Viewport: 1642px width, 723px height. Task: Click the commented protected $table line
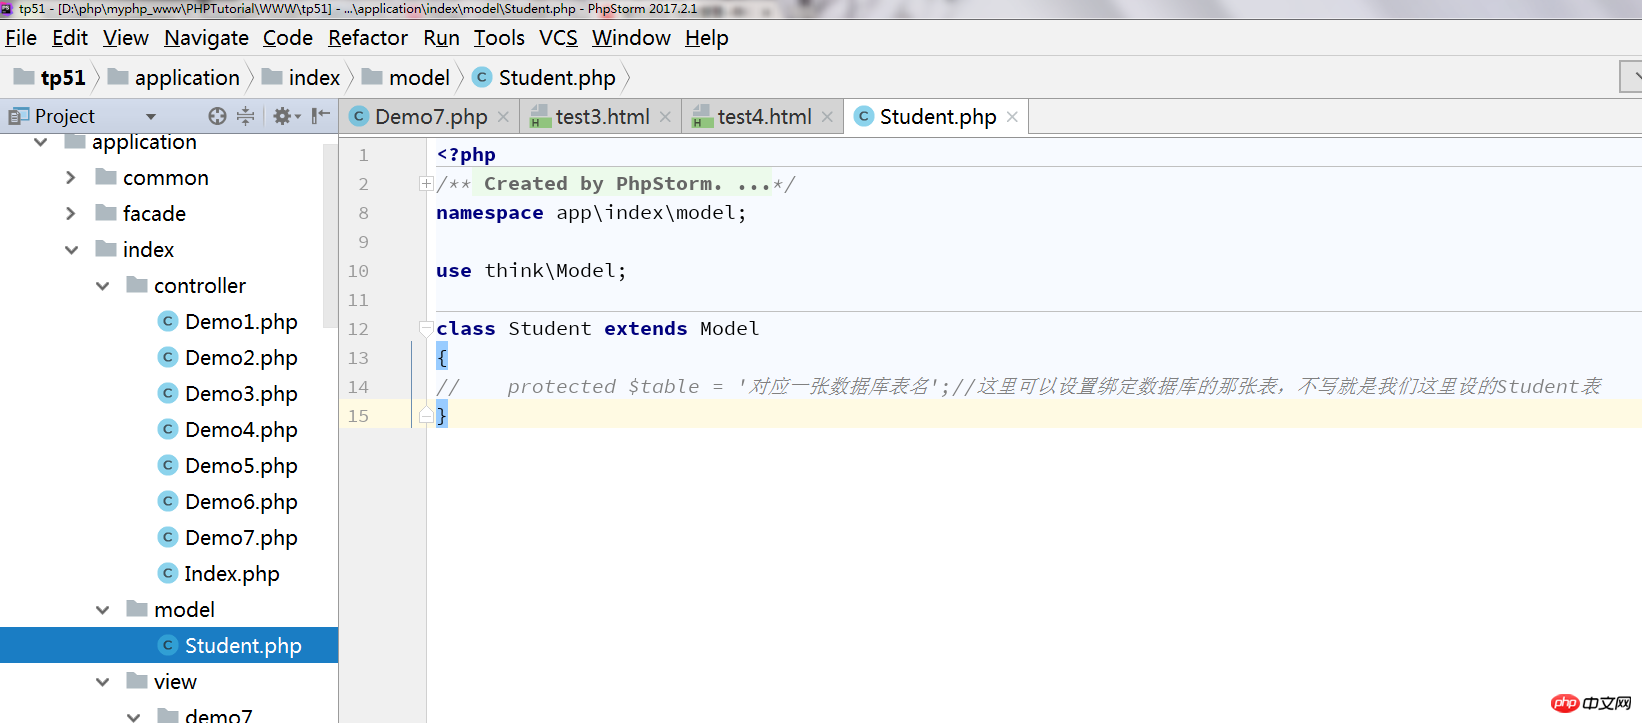(1018, 386)
